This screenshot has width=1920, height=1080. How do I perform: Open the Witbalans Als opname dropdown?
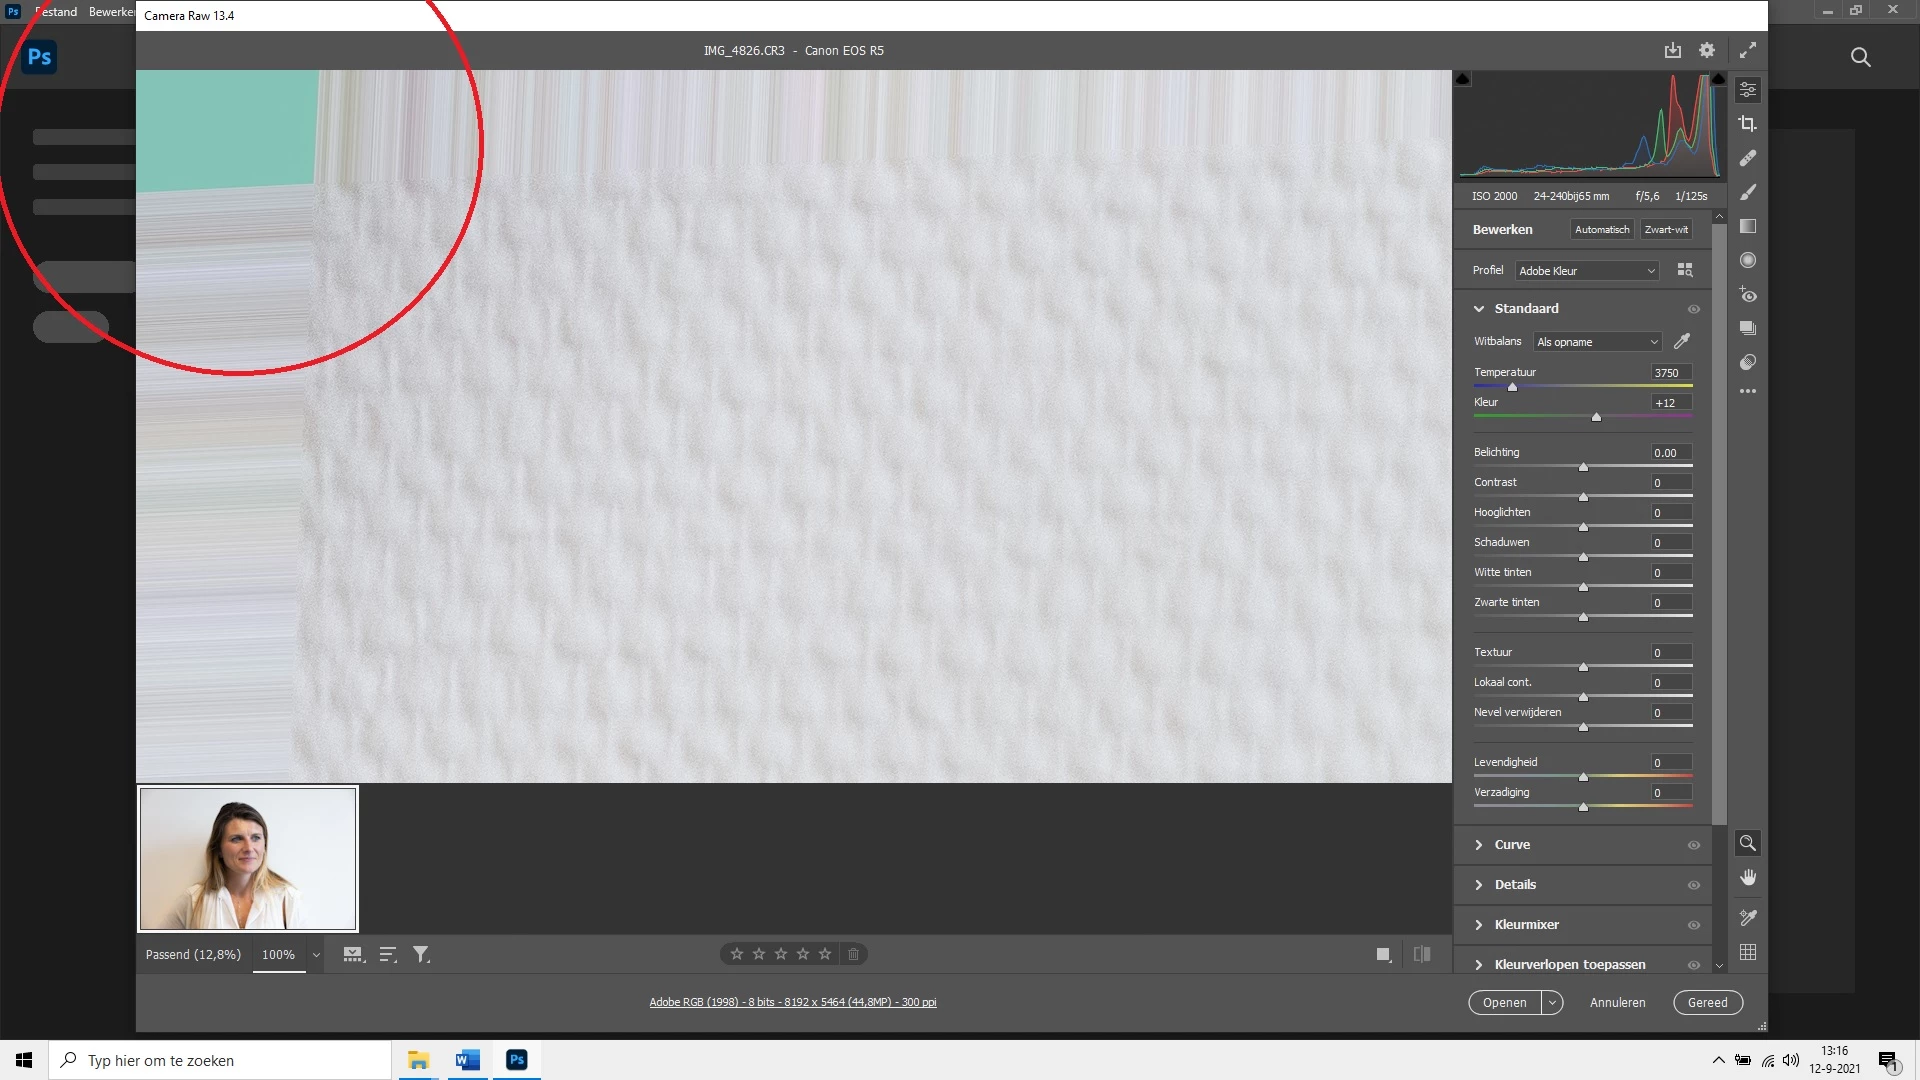coord(1597,342)
